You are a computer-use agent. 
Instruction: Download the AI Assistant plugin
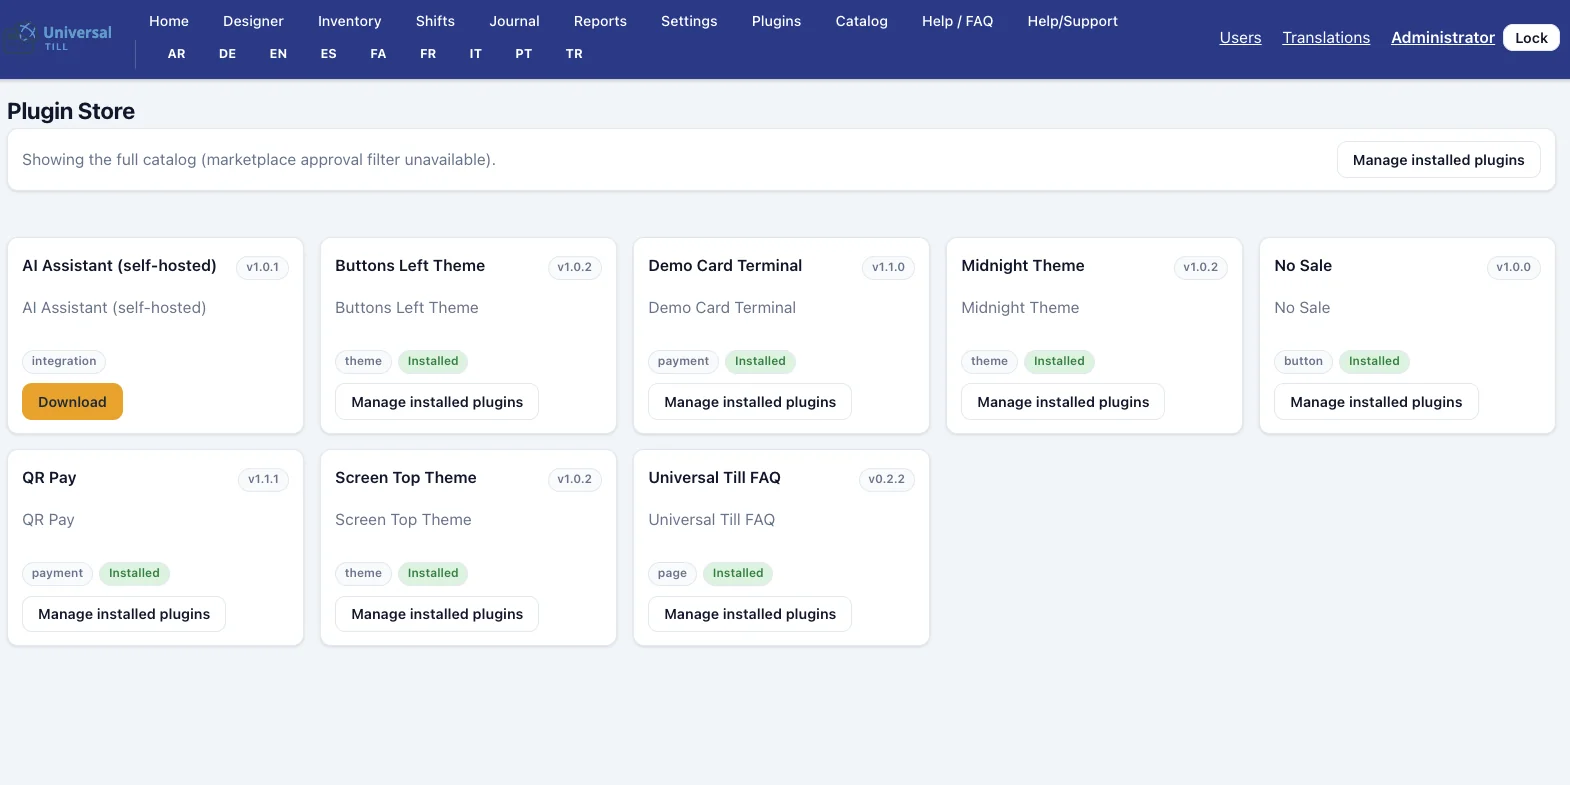point(72,402)
